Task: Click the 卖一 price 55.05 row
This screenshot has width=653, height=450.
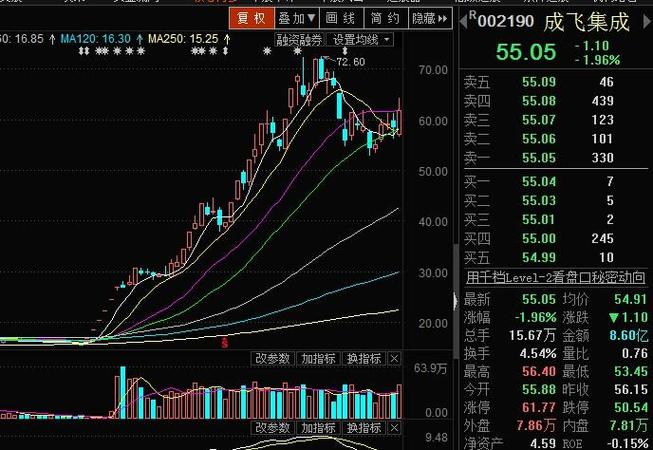Action: coord(555,158)
